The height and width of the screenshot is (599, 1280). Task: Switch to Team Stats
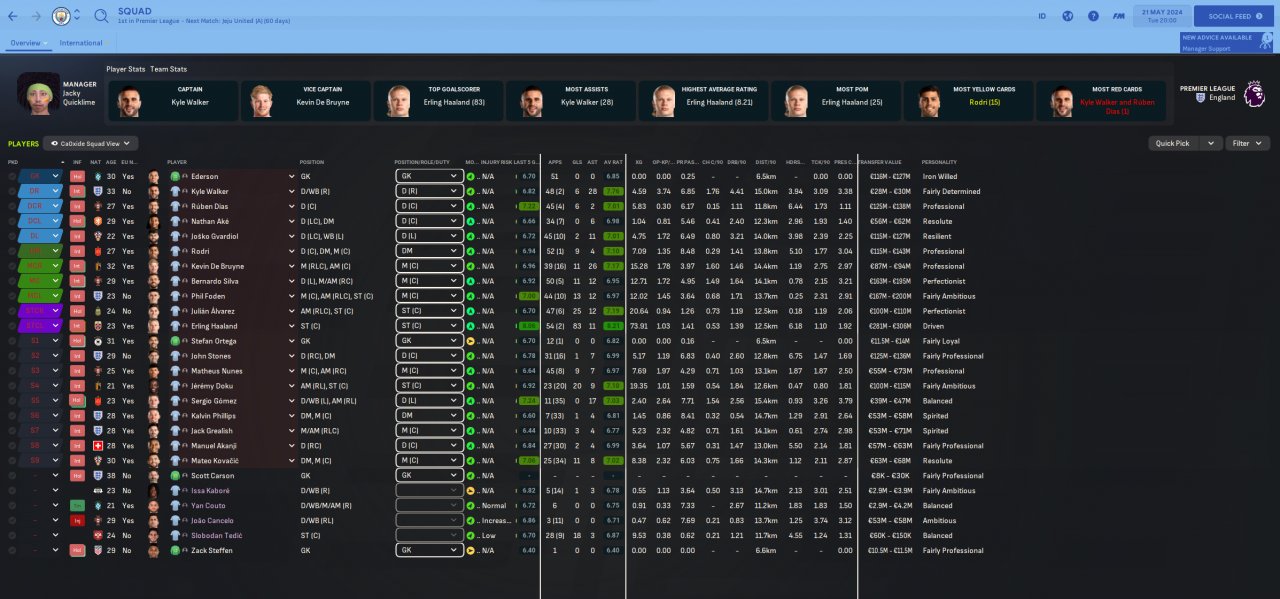point(169,69)
